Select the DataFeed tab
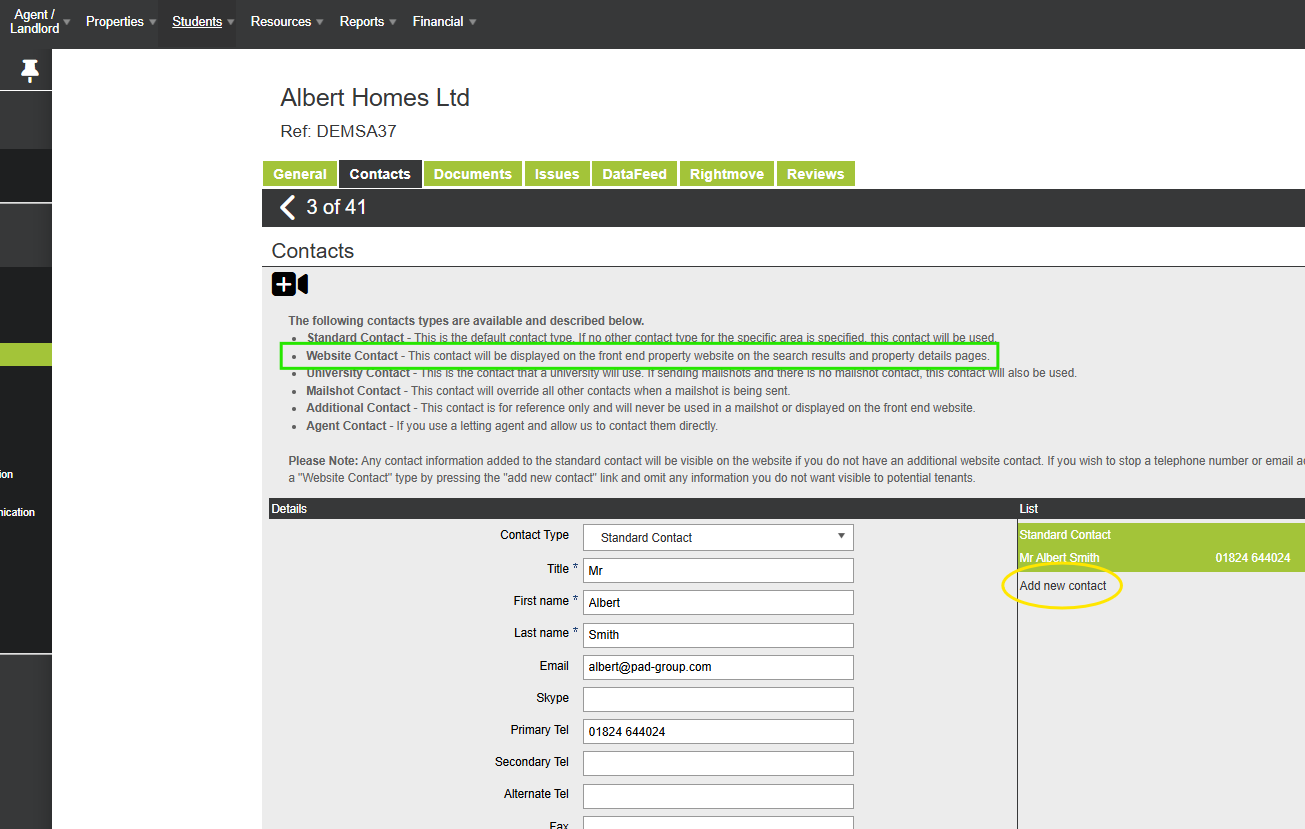Image resolution: width=1305 pixels, height=829 pixels. [634, 174]
